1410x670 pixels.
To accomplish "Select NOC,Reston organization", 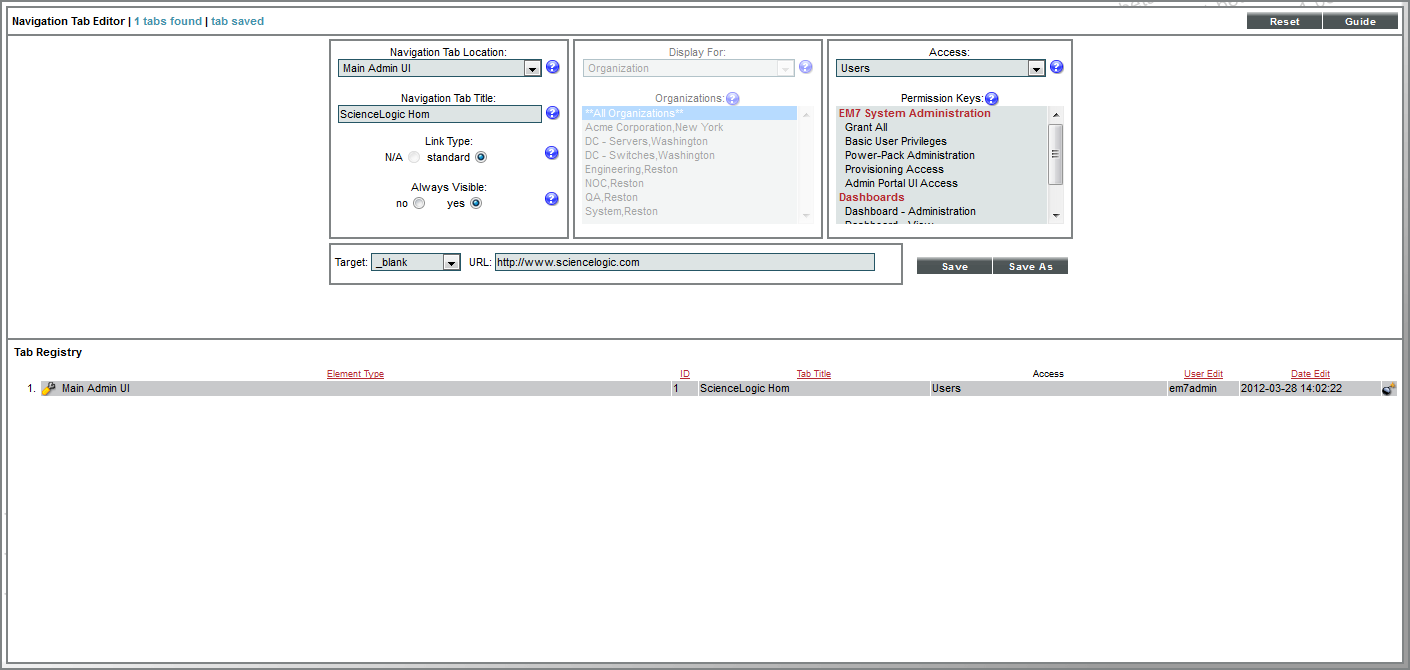I will 614,183.
